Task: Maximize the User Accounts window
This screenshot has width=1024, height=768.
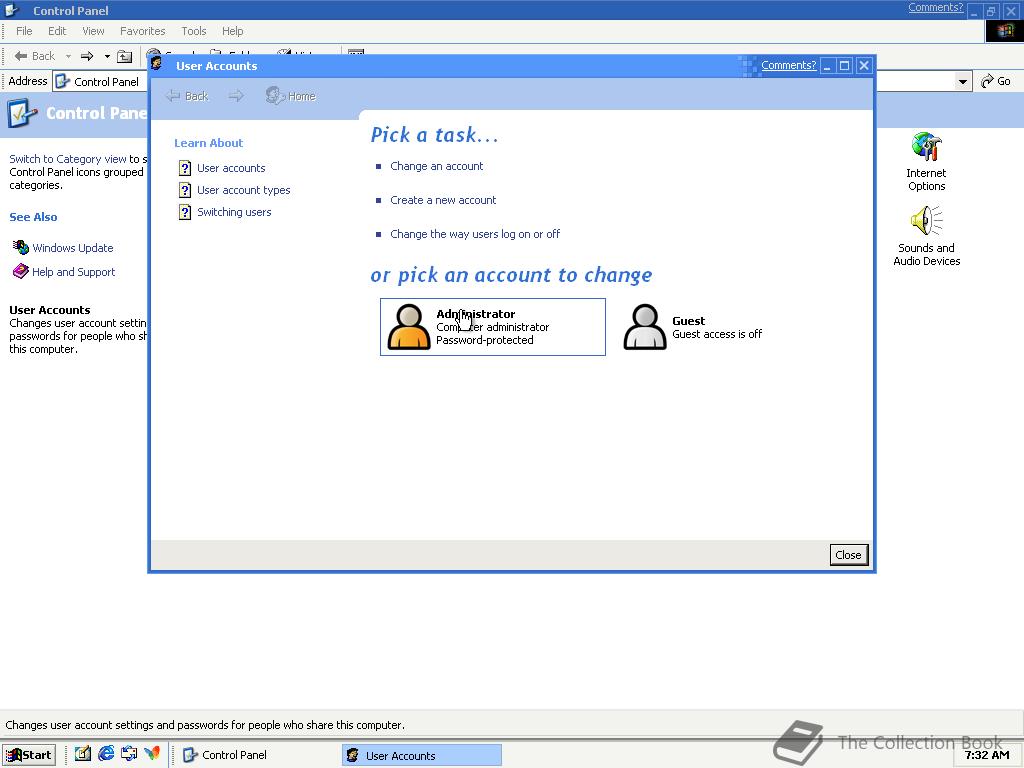Action: (844, 65)
